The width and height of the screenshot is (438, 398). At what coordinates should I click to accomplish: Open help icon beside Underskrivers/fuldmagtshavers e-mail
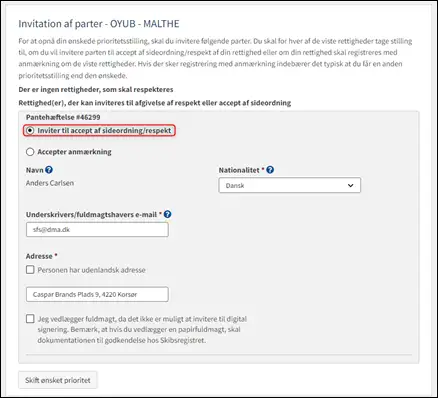tap(168, 214)
